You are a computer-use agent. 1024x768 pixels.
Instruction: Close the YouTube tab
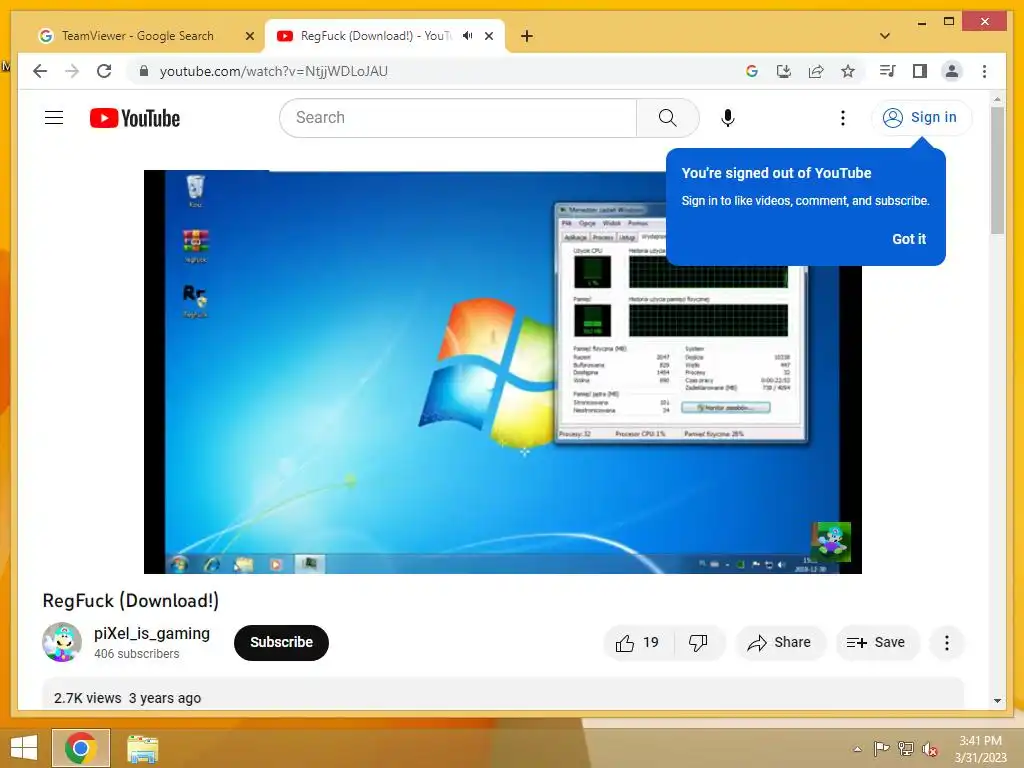tap(488, 36)
